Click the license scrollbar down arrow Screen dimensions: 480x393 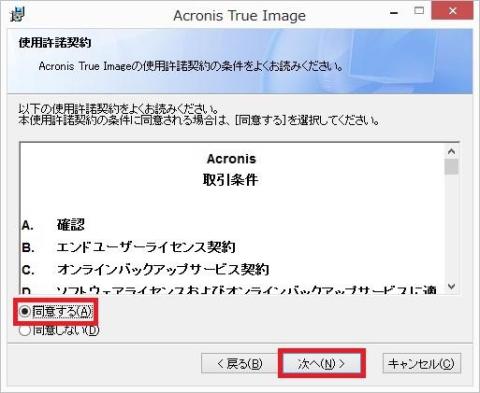pyautogui.click(x=452, y=286)
